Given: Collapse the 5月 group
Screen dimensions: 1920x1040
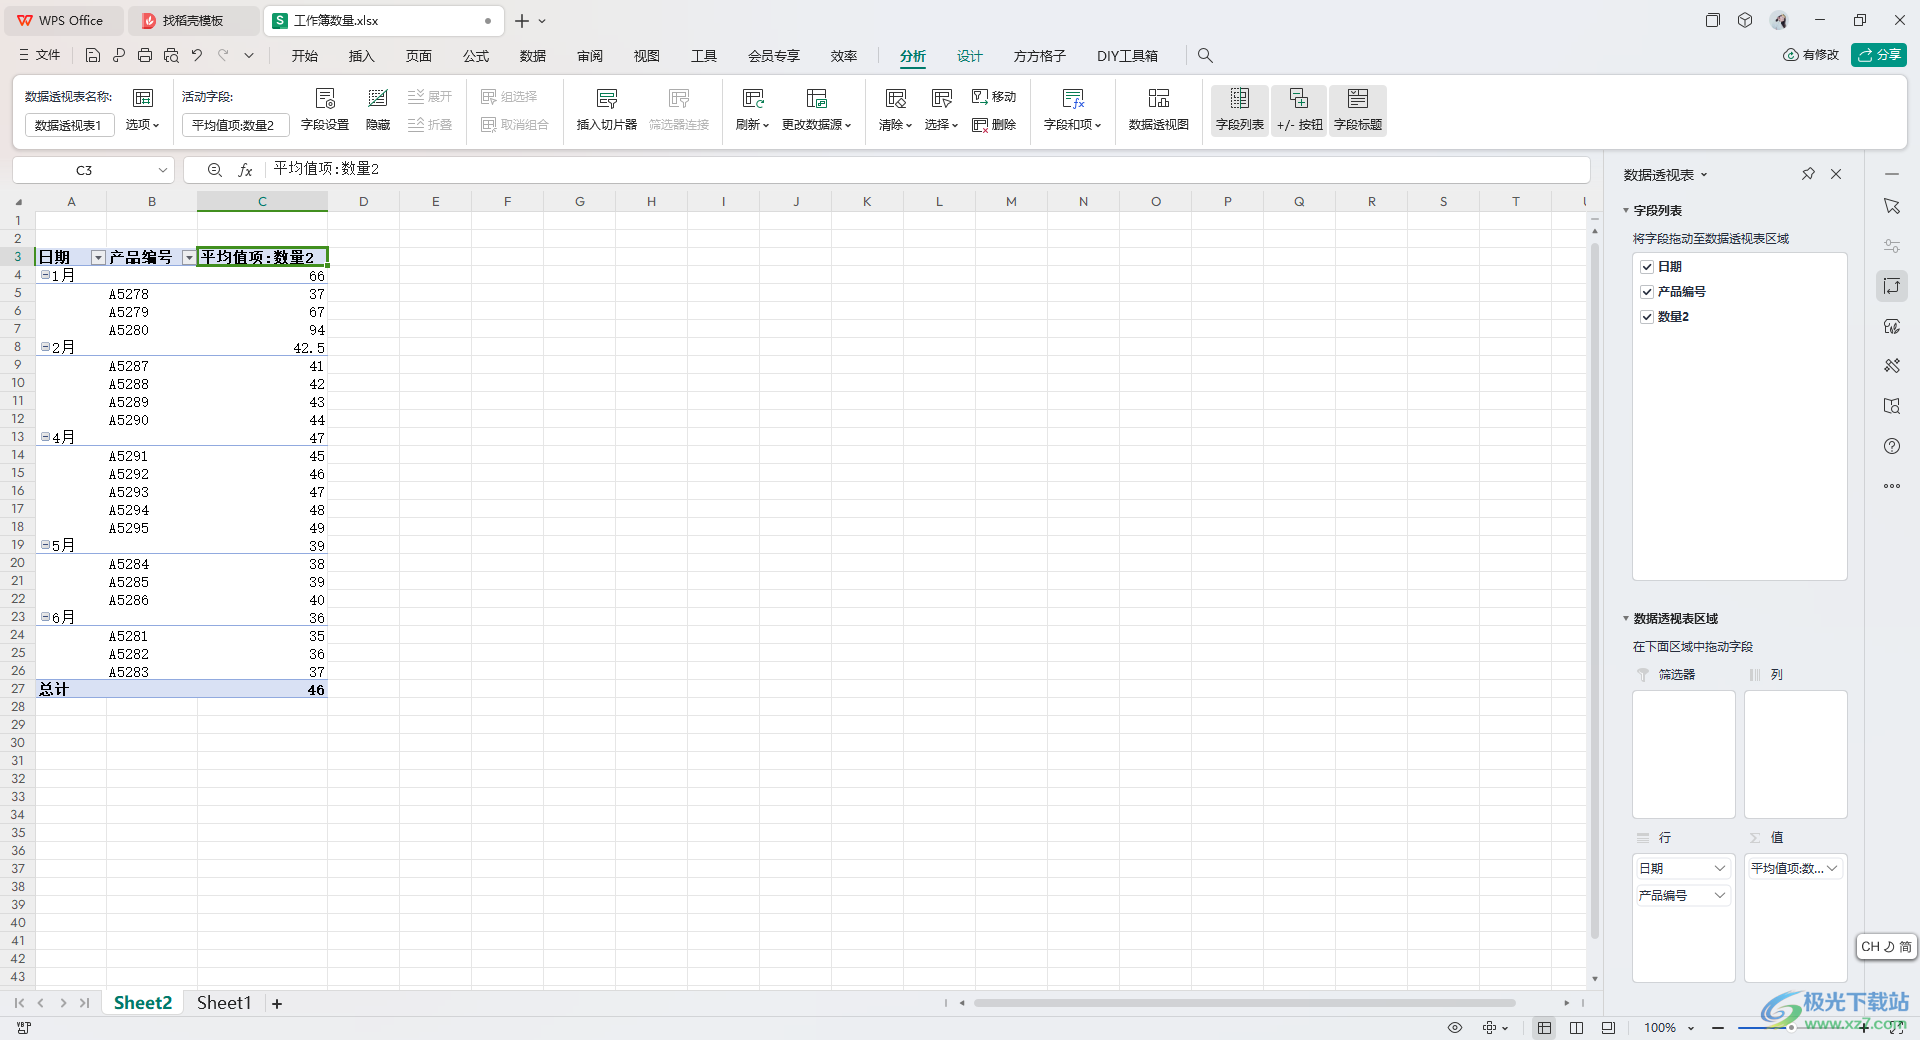Looking at the screenshot, I should click(45, 545).
